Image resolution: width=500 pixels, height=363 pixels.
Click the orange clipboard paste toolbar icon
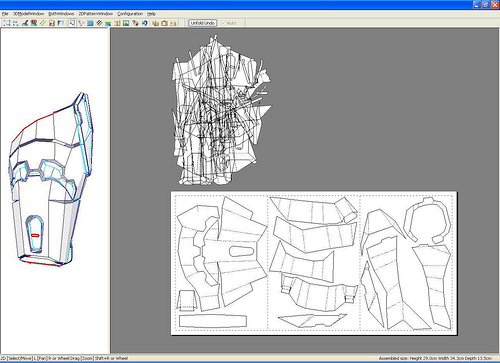click(x=164, y=23)
